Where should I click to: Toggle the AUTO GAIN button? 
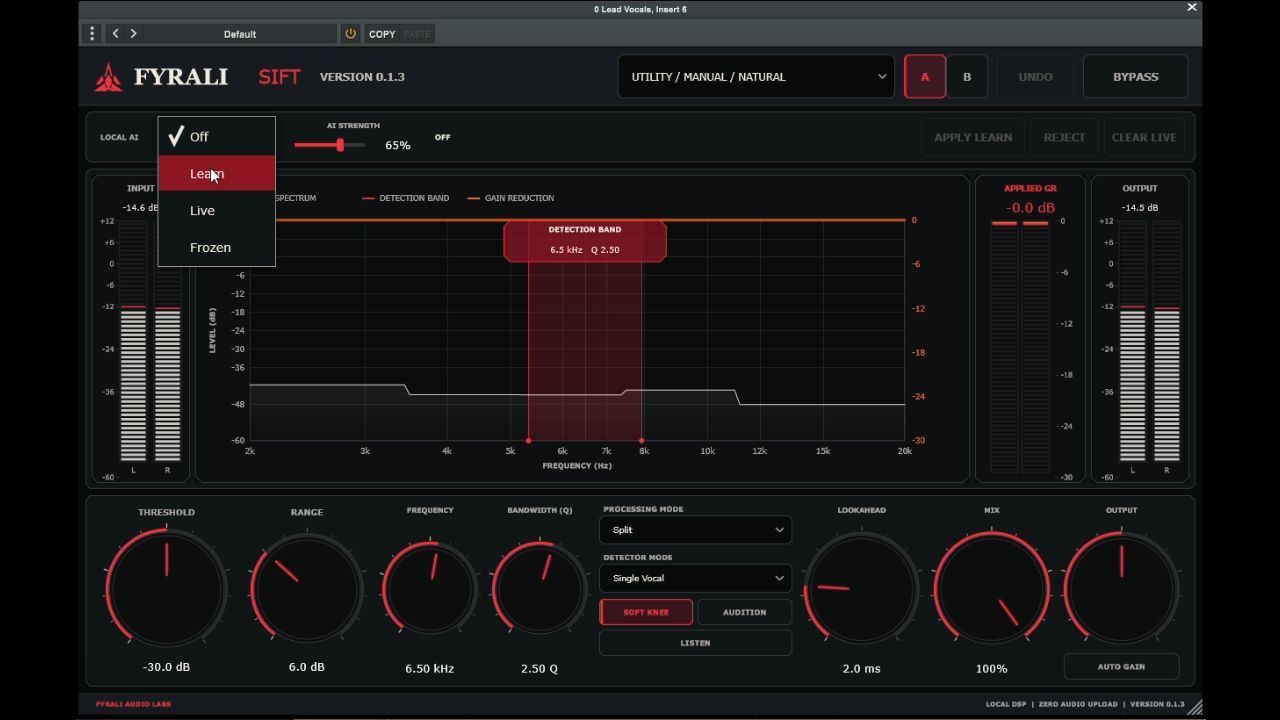(x=1121, y=667)
